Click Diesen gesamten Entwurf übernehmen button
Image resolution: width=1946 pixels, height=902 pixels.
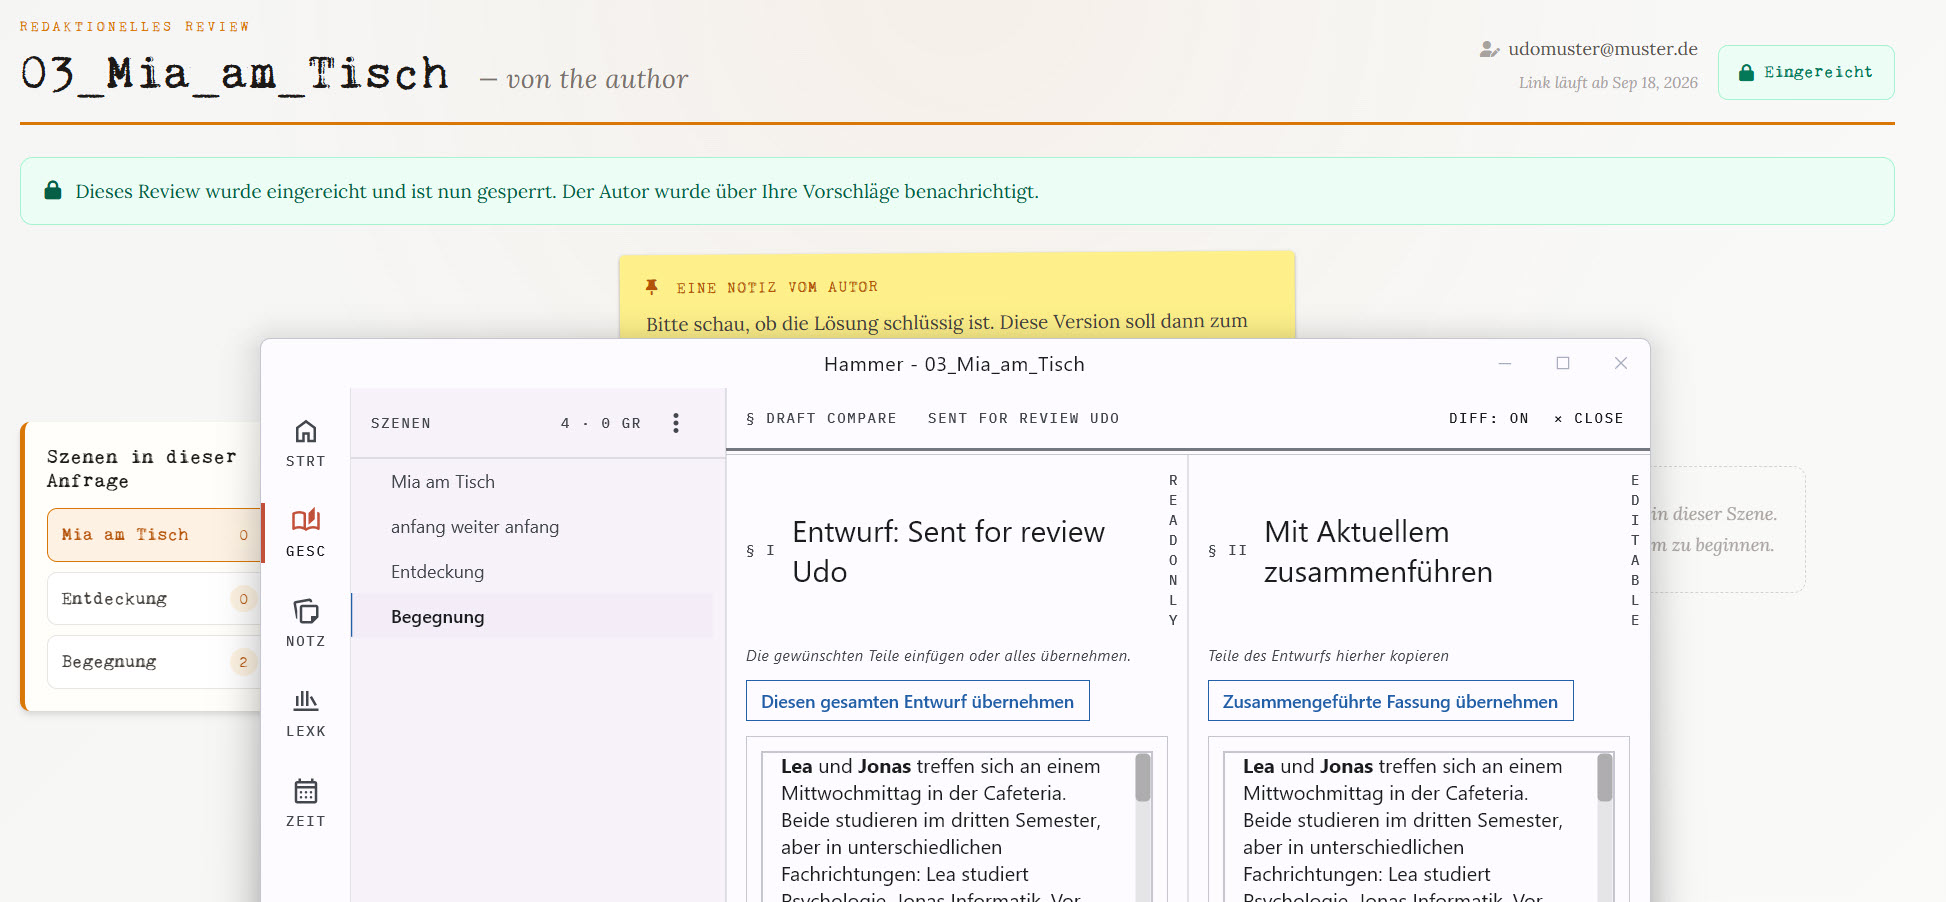point(917,701)
